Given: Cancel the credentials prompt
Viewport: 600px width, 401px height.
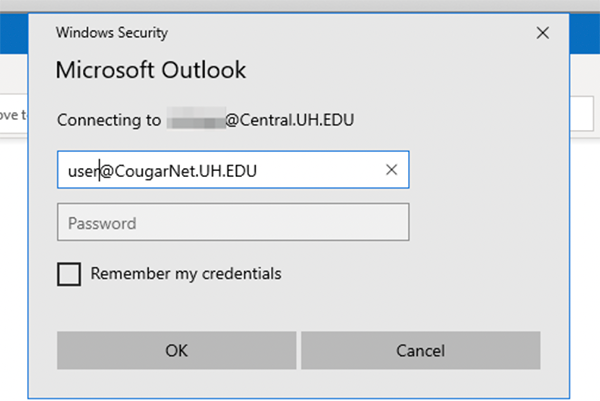Looking at the screenshot, I should click(420, 351).
